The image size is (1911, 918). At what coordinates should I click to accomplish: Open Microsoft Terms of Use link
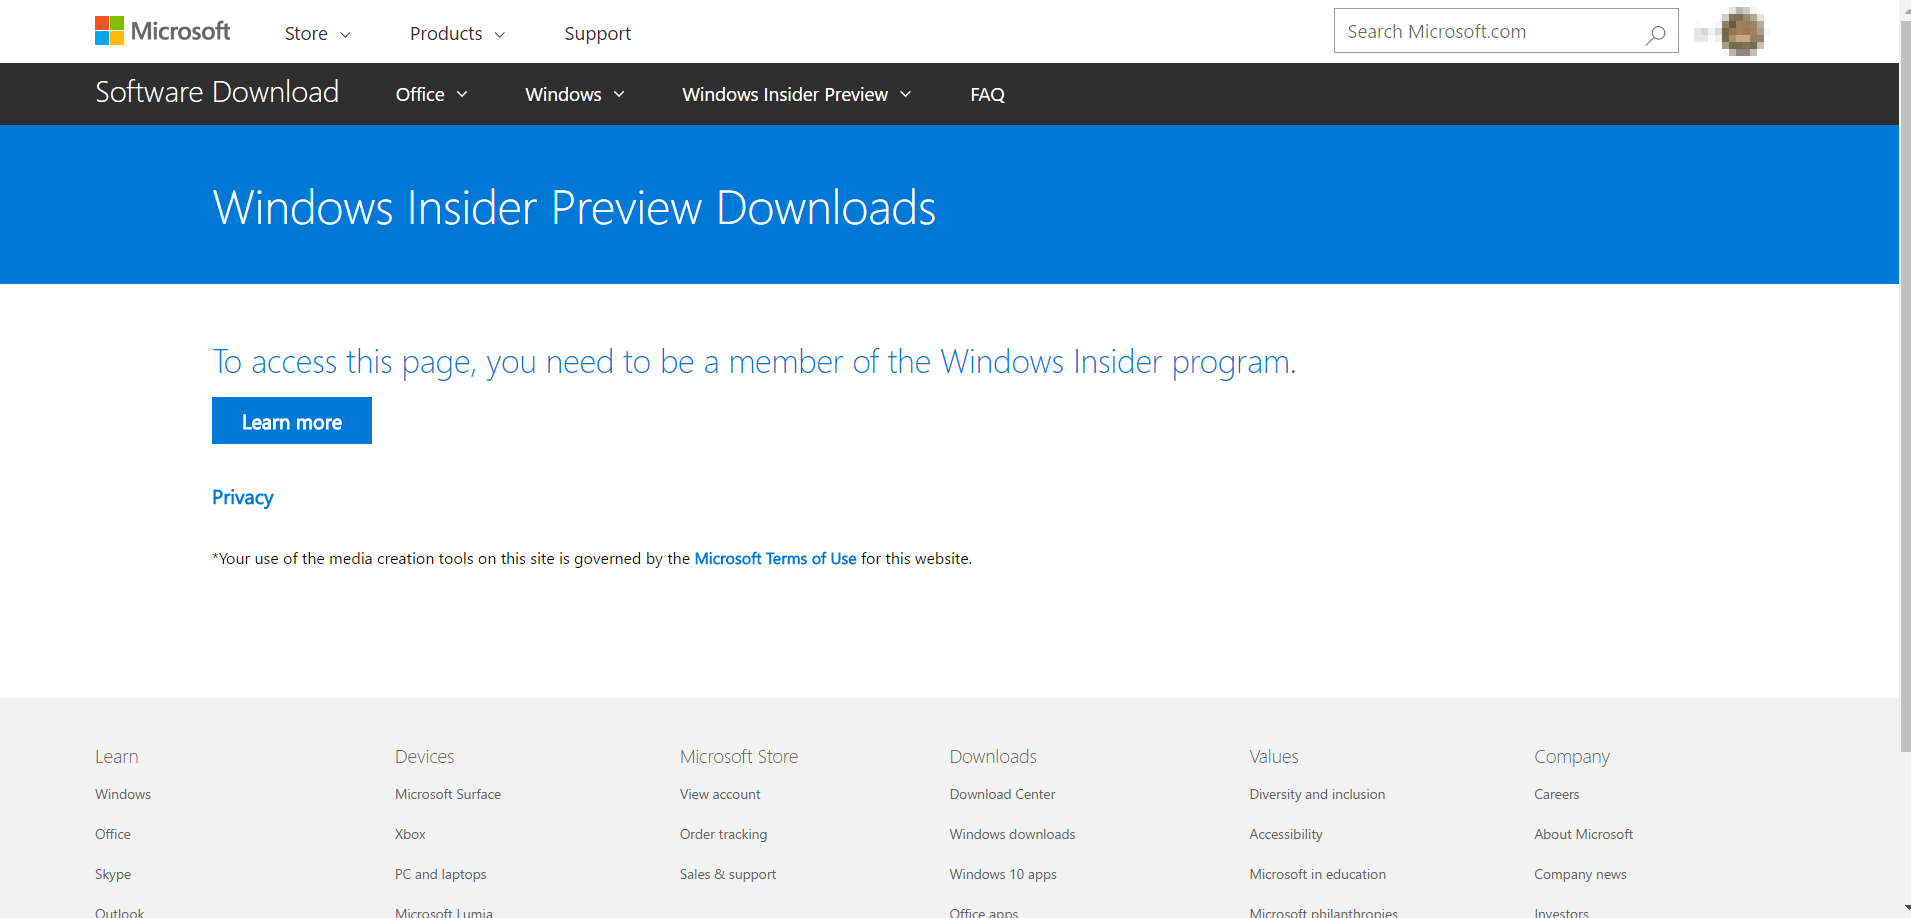[775, 559]
